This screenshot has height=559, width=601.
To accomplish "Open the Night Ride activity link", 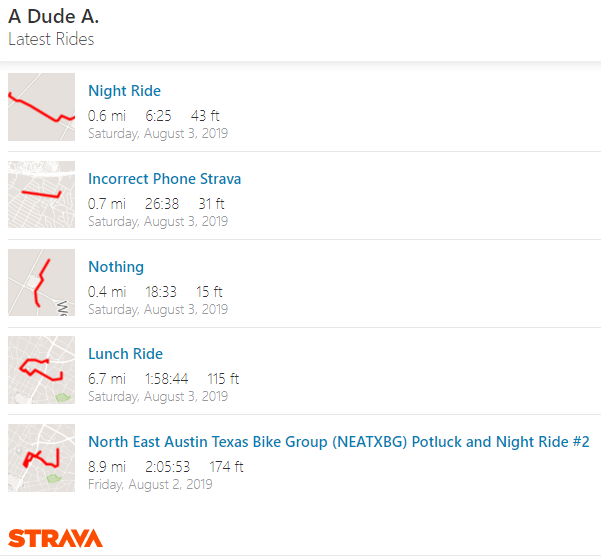I will (124, 91).
